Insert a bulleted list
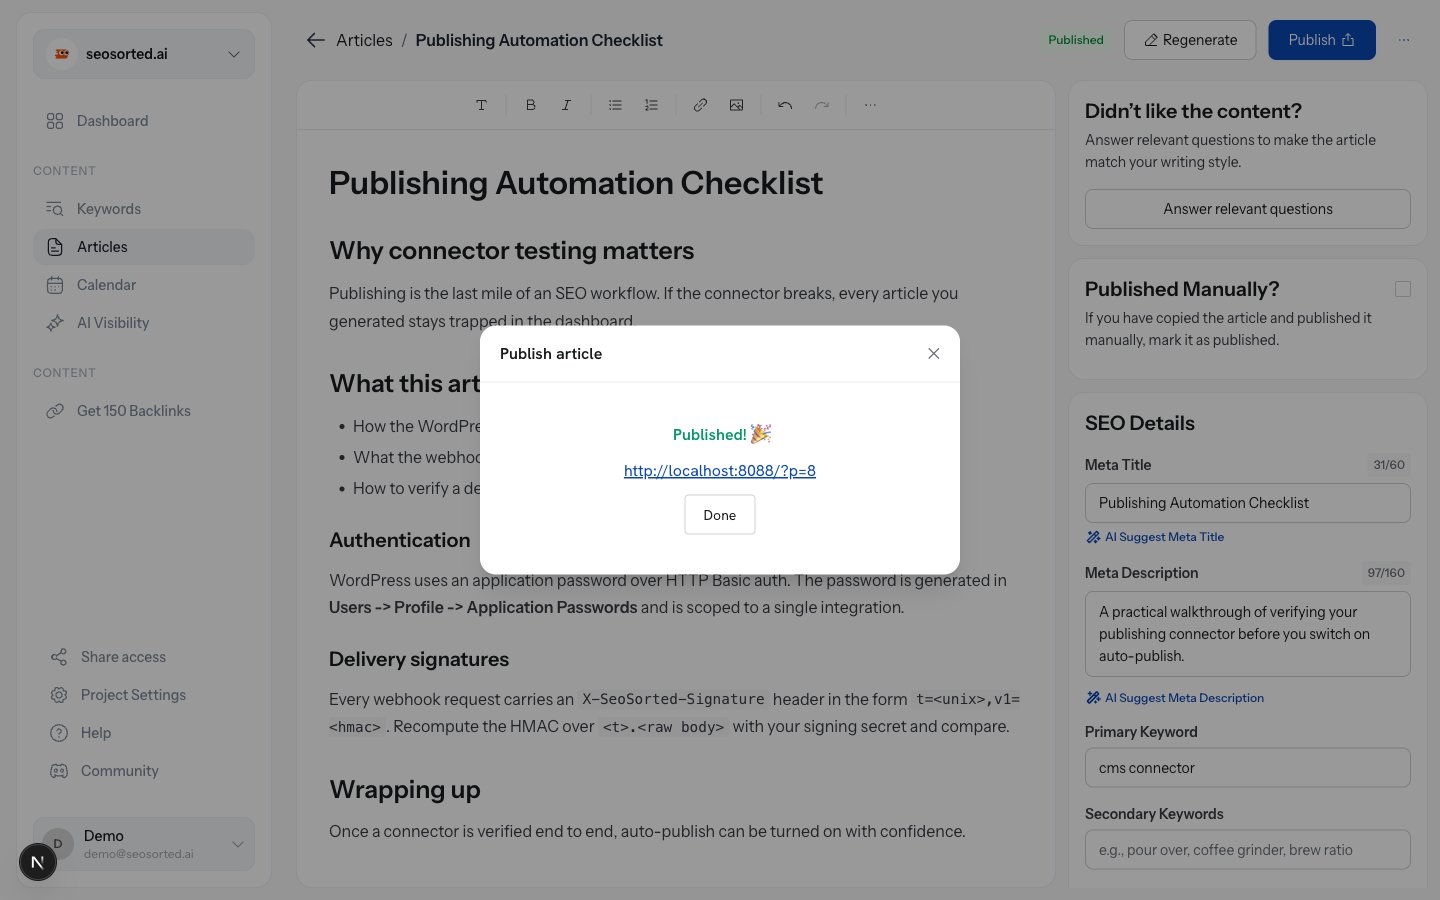1440x900 pixels. [x=615, y=105]
